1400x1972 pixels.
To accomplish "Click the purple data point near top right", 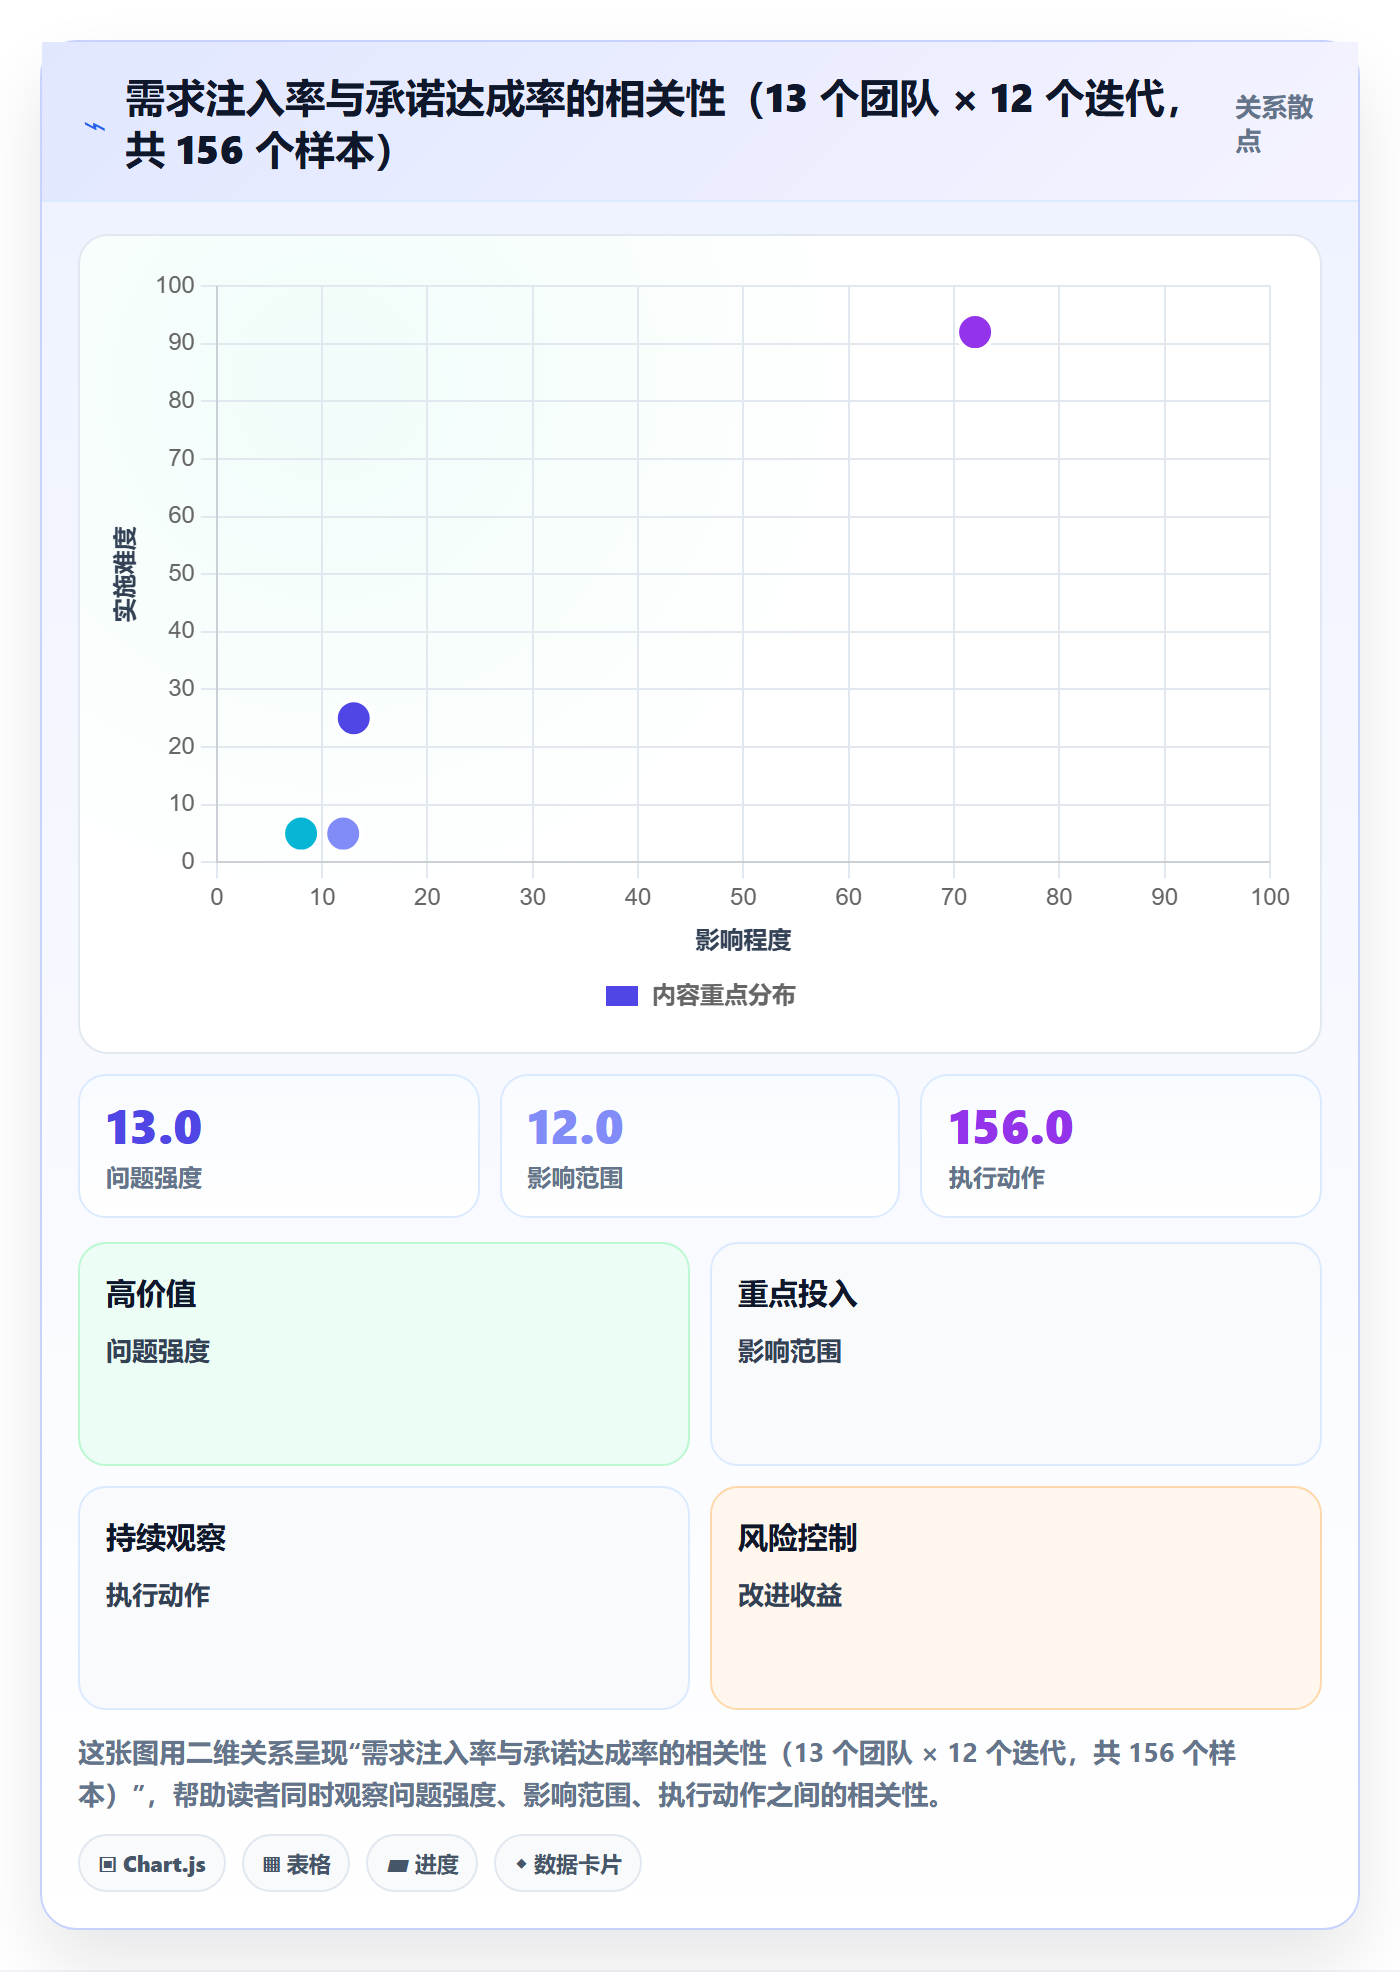I will coord(975,332).
